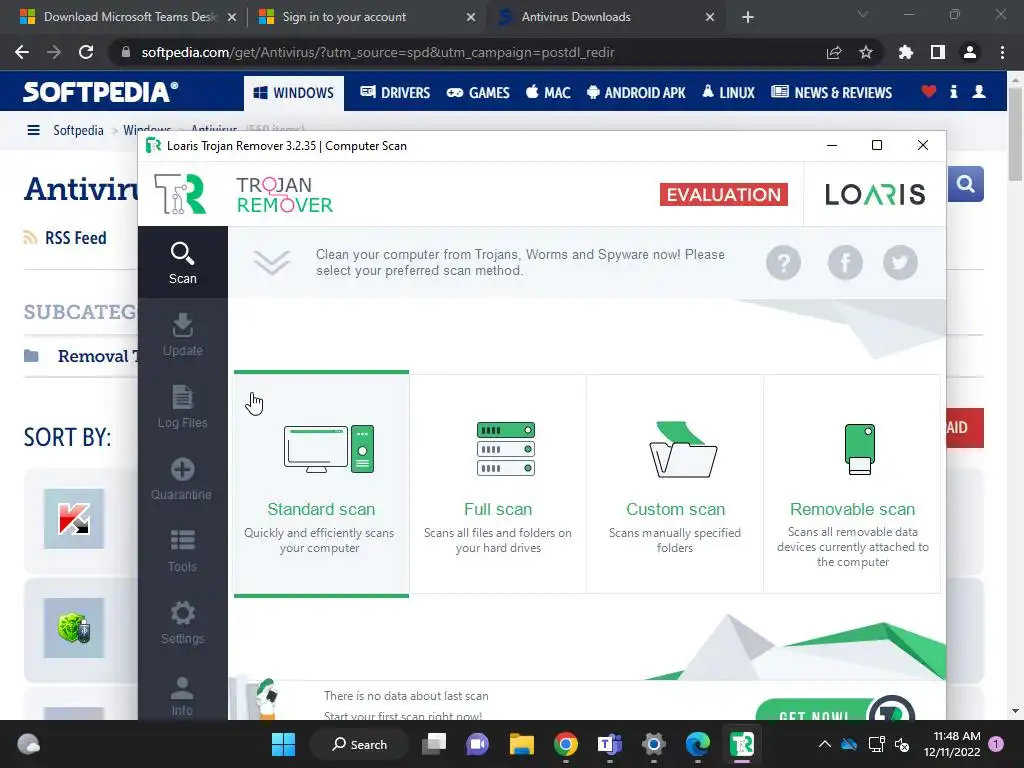Open the Loaris Facebook icon
Image resolution: width=1024 pixels, height=768 pixels.
845,263
